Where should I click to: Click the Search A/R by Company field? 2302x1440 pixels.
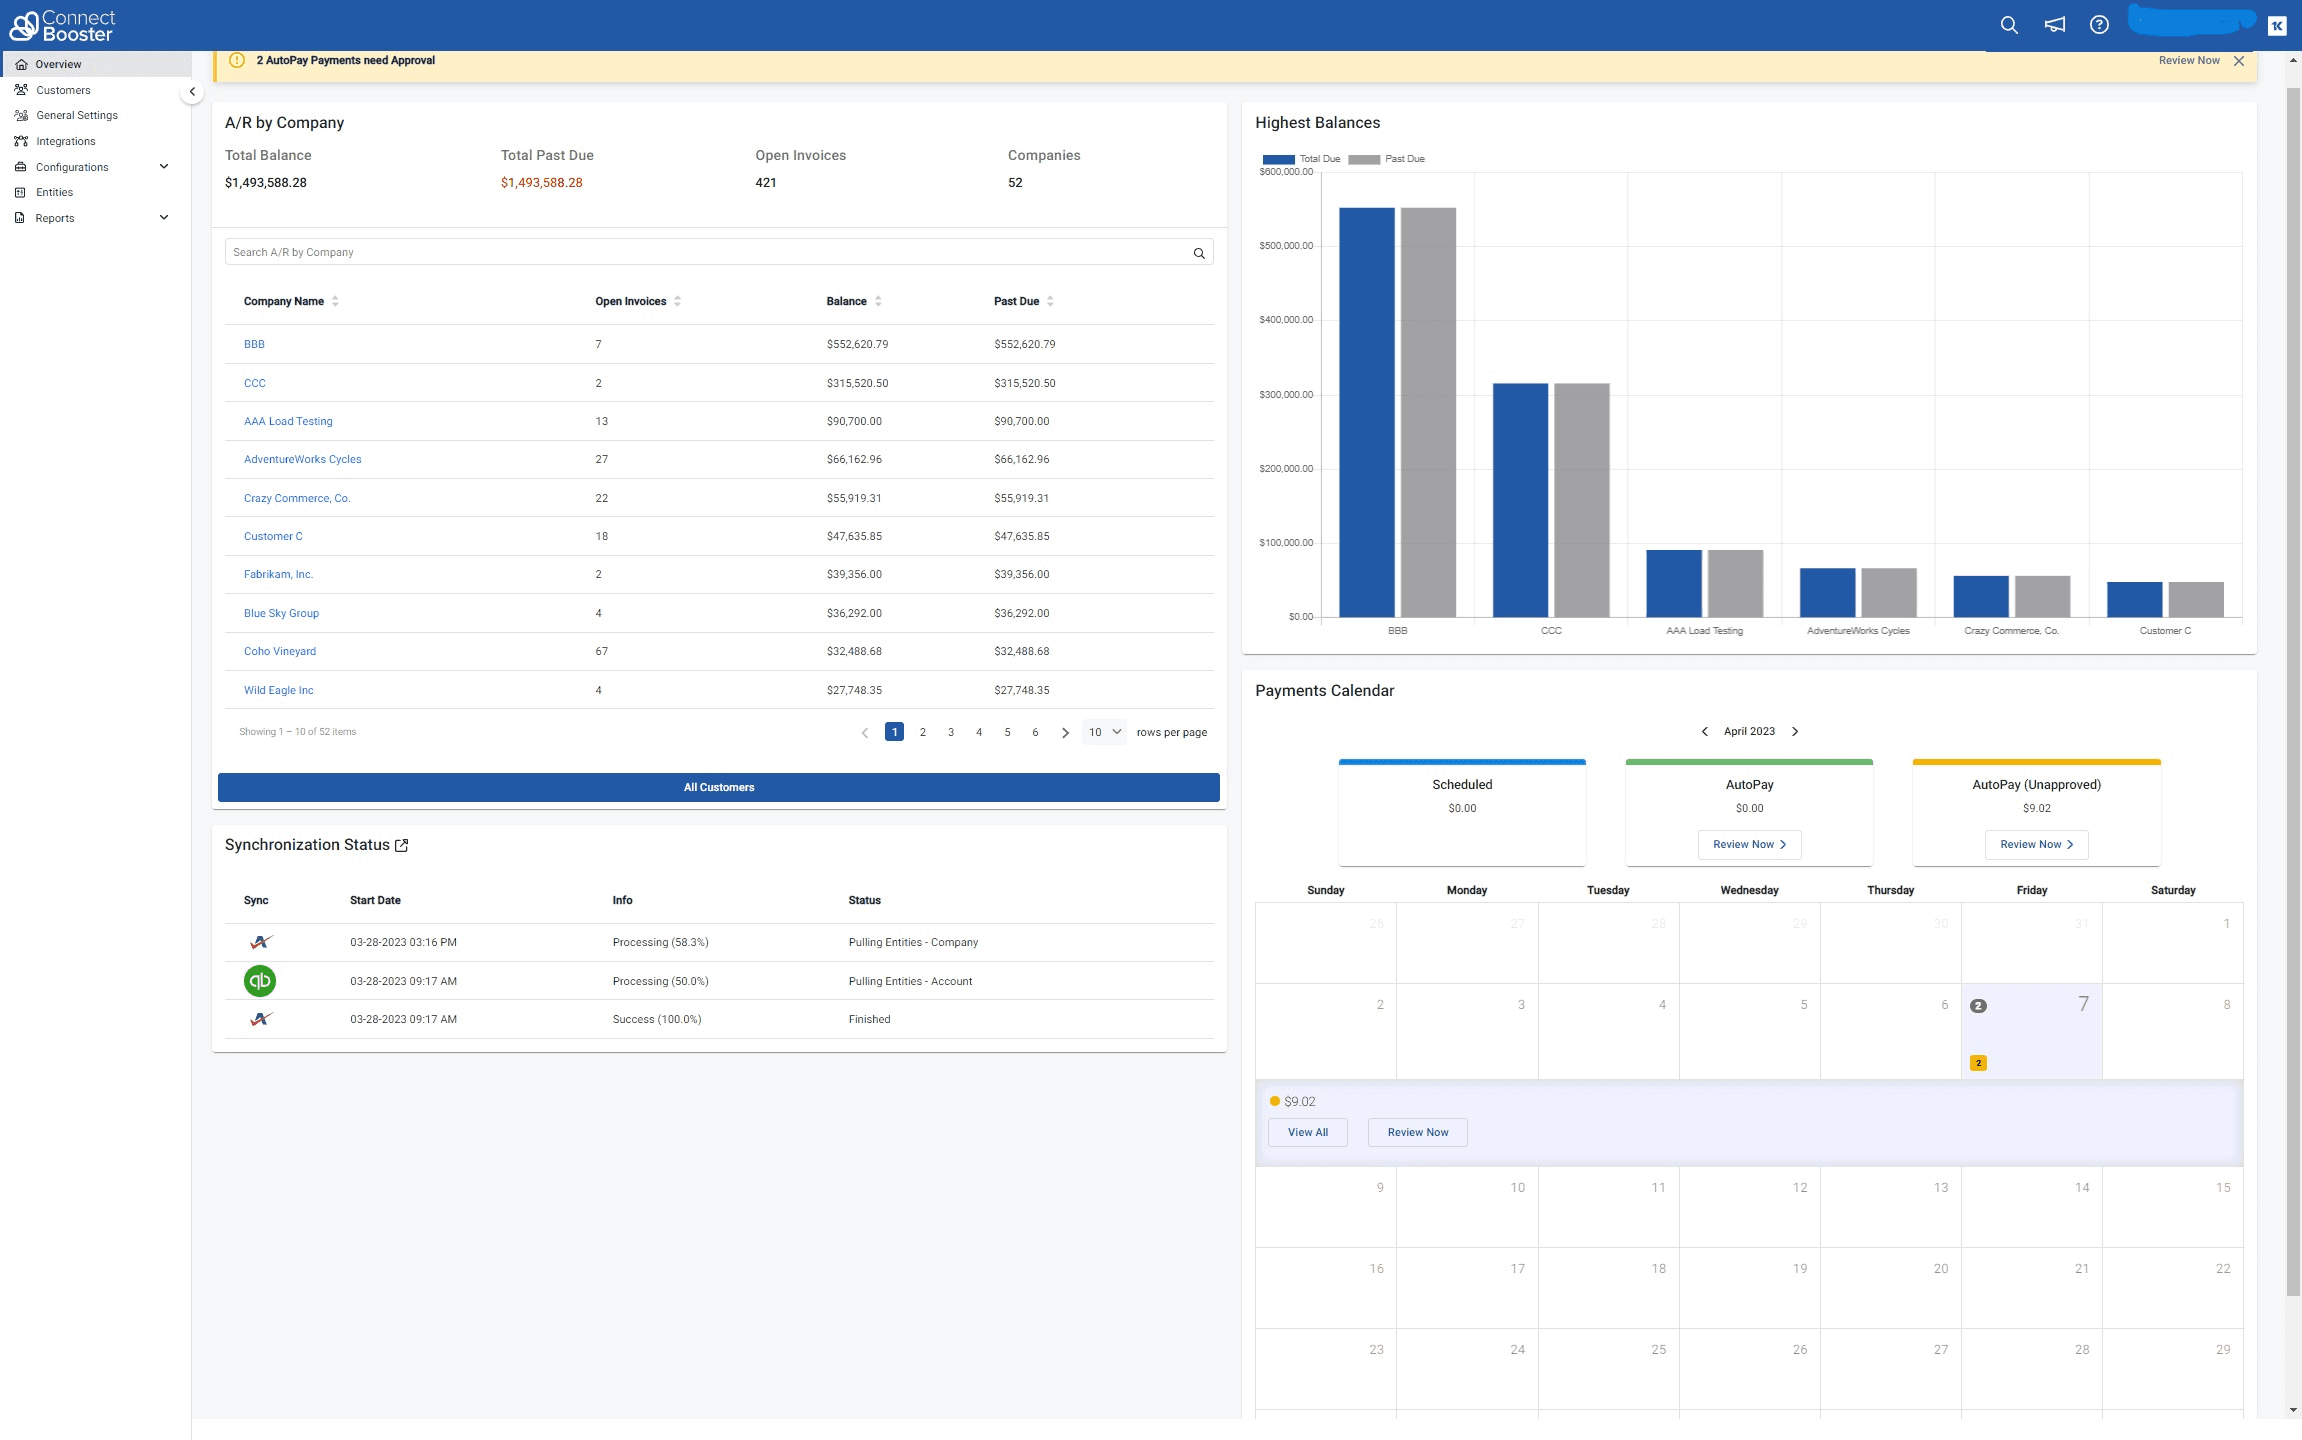(x=700, y=252)
